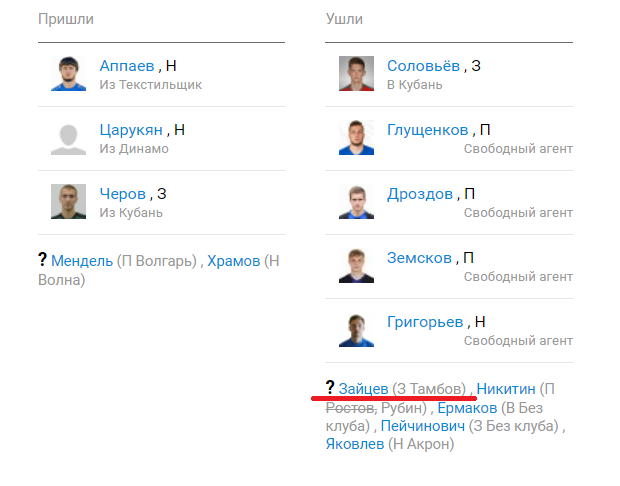The image size is (620, 486).
Task: Open the Соловьёв player link
Action: pos(423,66)
